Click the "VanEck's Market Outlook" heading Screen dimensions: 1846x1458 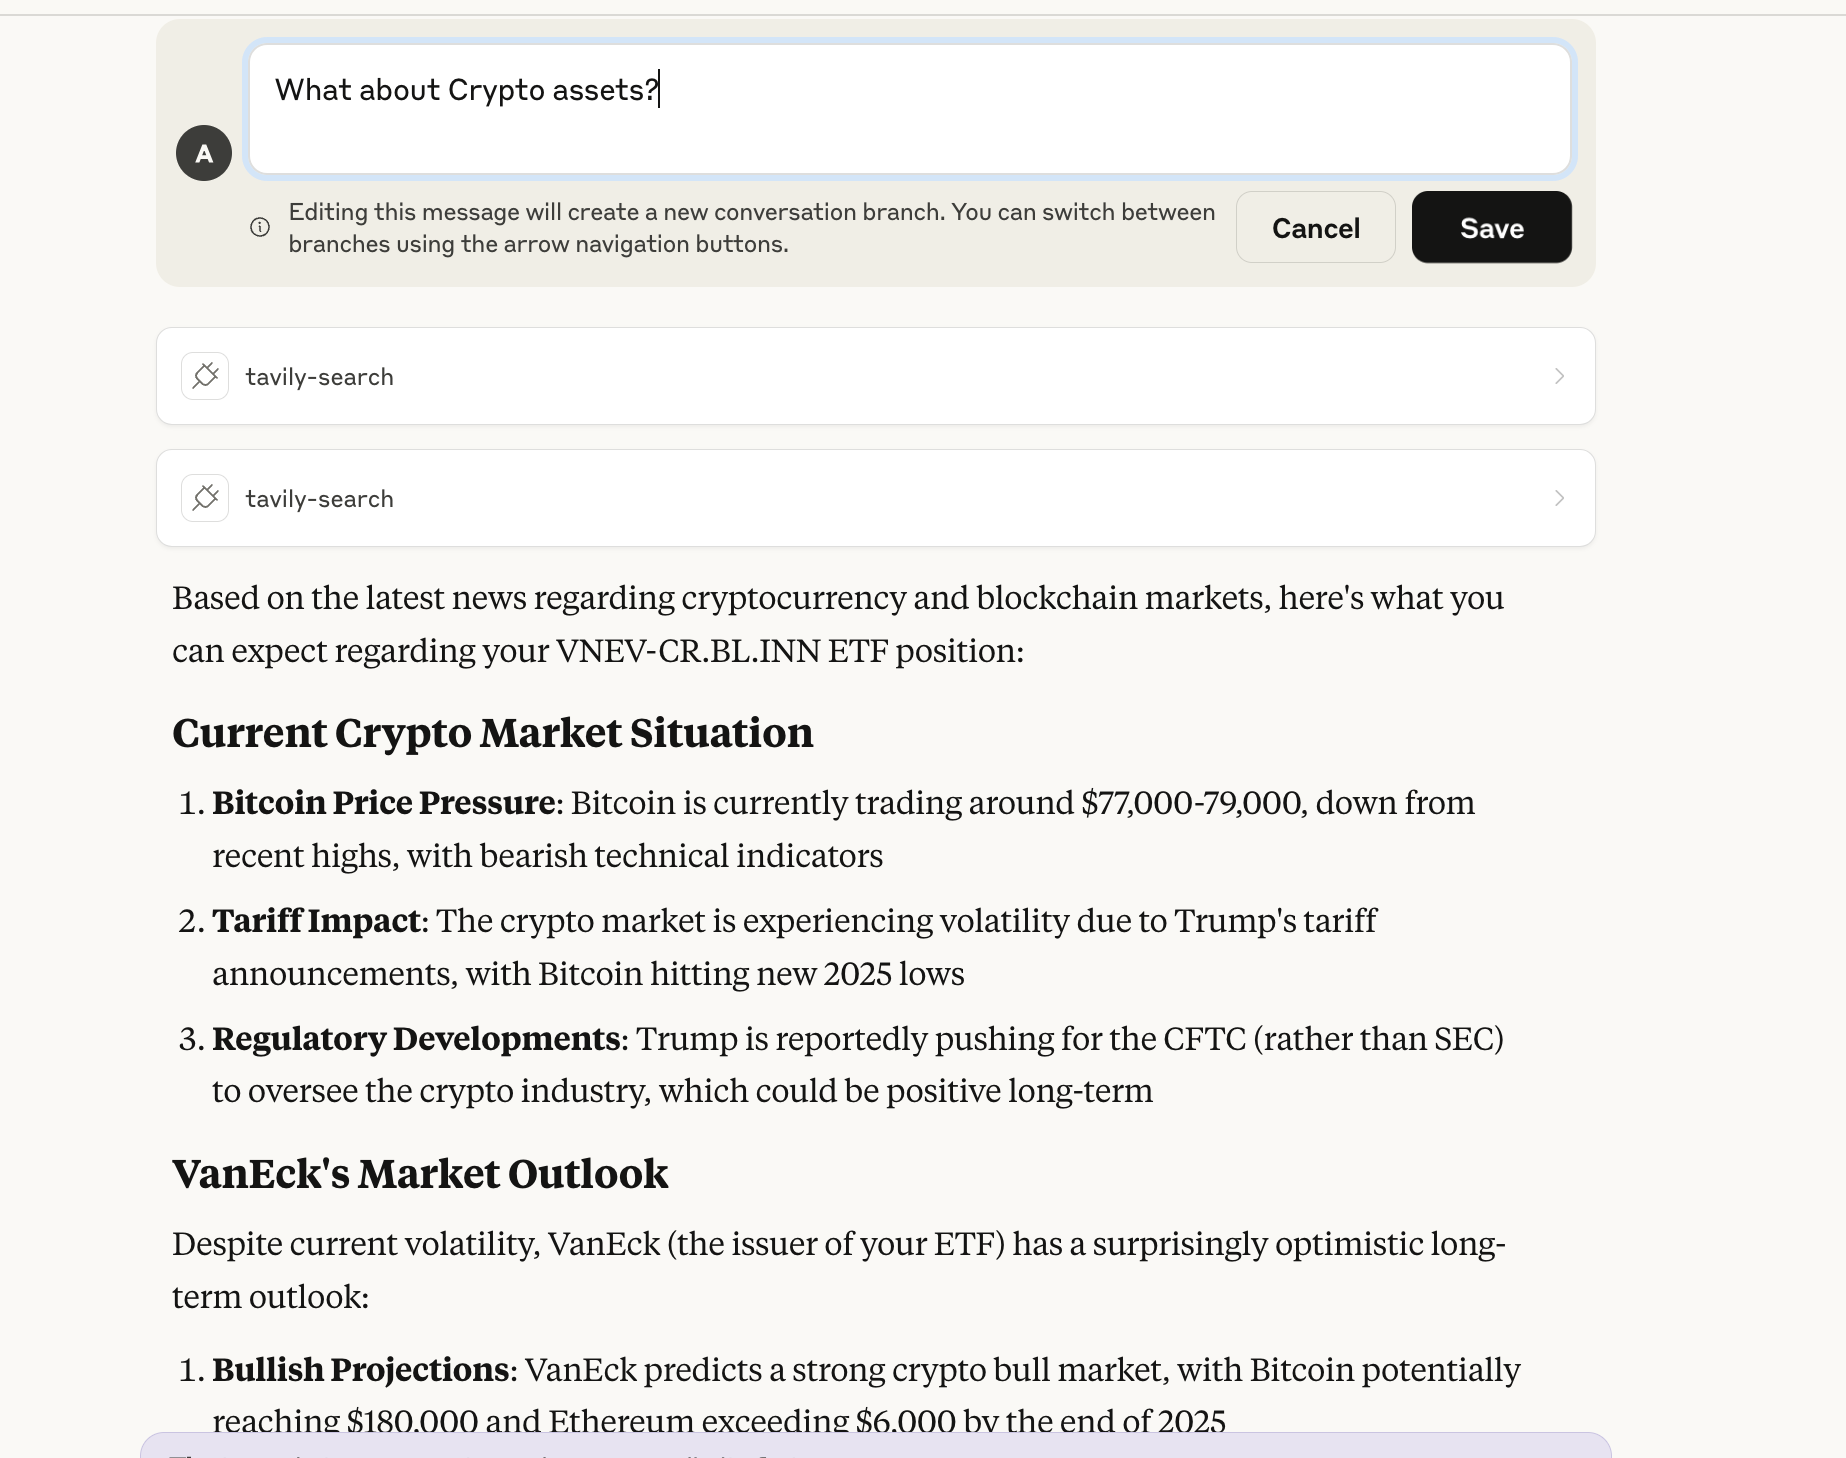420,1174
